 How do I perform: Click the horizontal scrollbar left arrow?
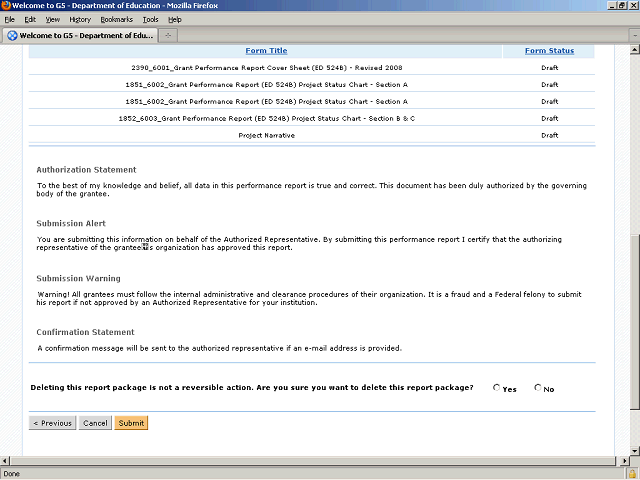[4, 461]
